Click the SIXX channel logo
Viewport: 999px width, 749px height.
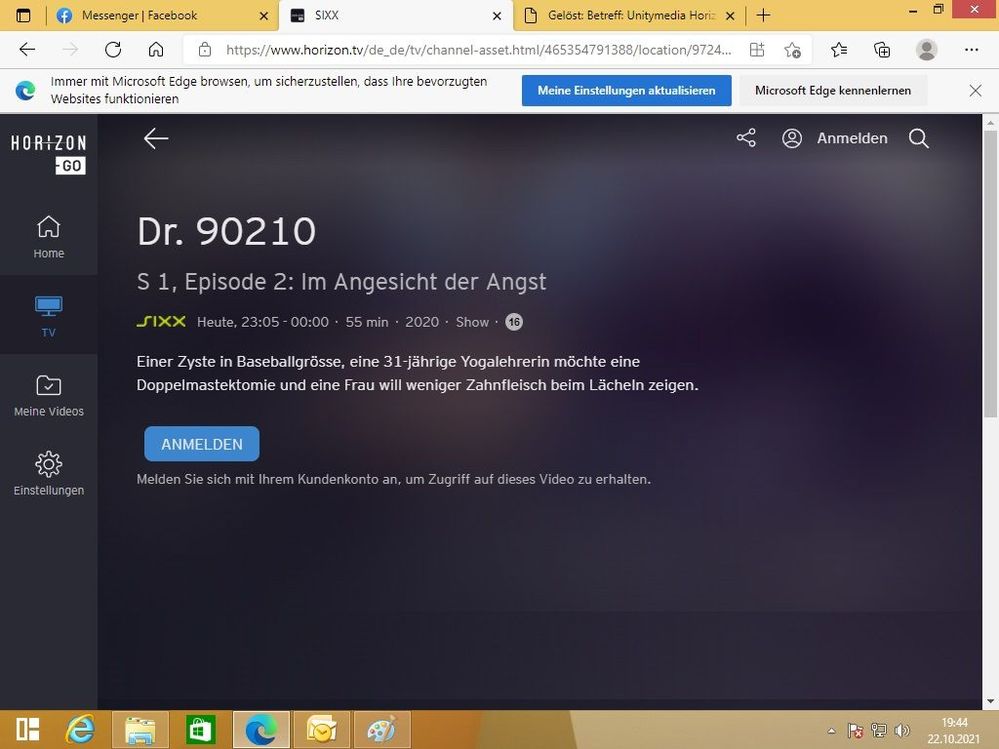pyautogui.click(x=161, y=322)
